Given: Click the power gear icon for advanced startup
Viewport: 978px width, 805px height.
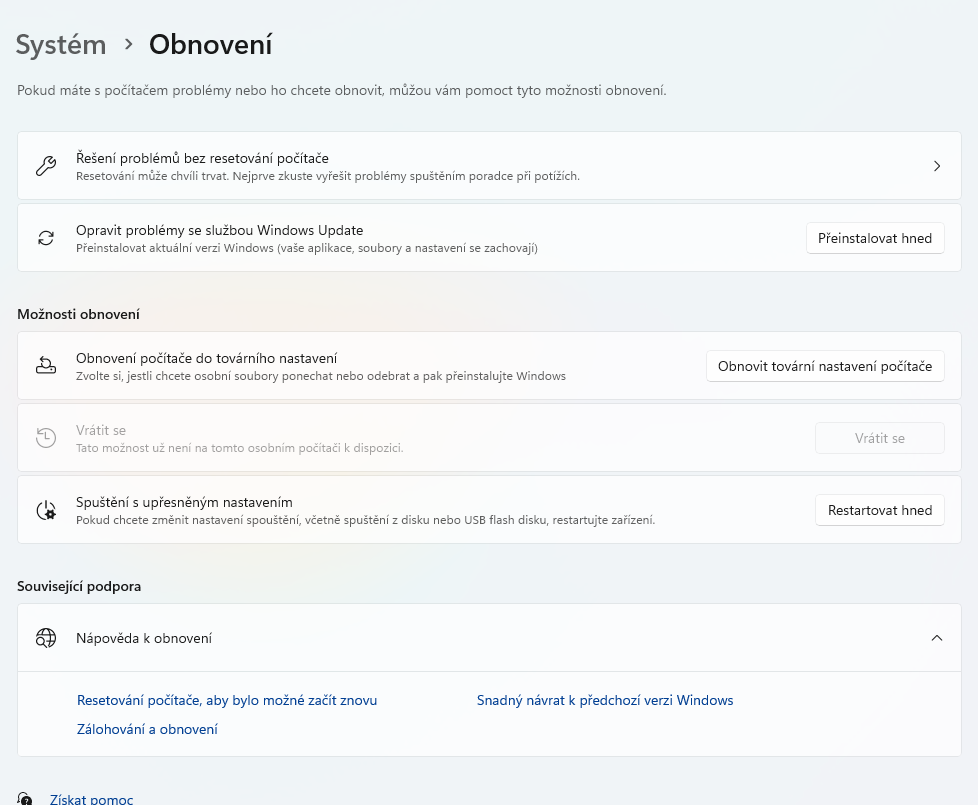Looking at the screenshot, I should pyautogui.click(x=46, y=510).
